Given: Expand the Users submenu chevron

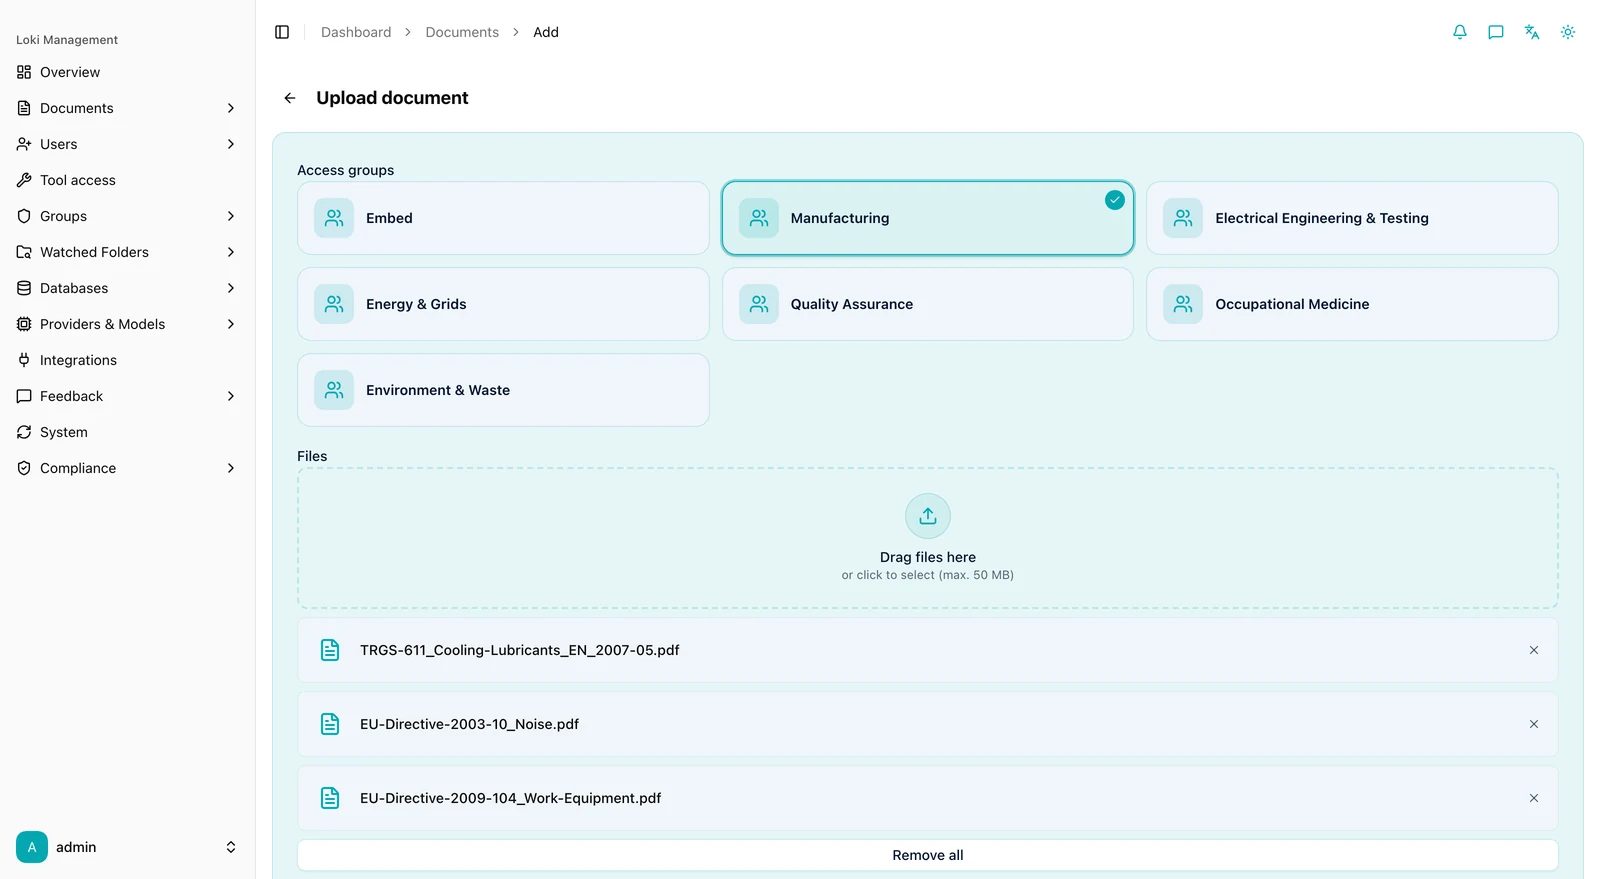Looking at the screenshot, I should coord(231,144).
